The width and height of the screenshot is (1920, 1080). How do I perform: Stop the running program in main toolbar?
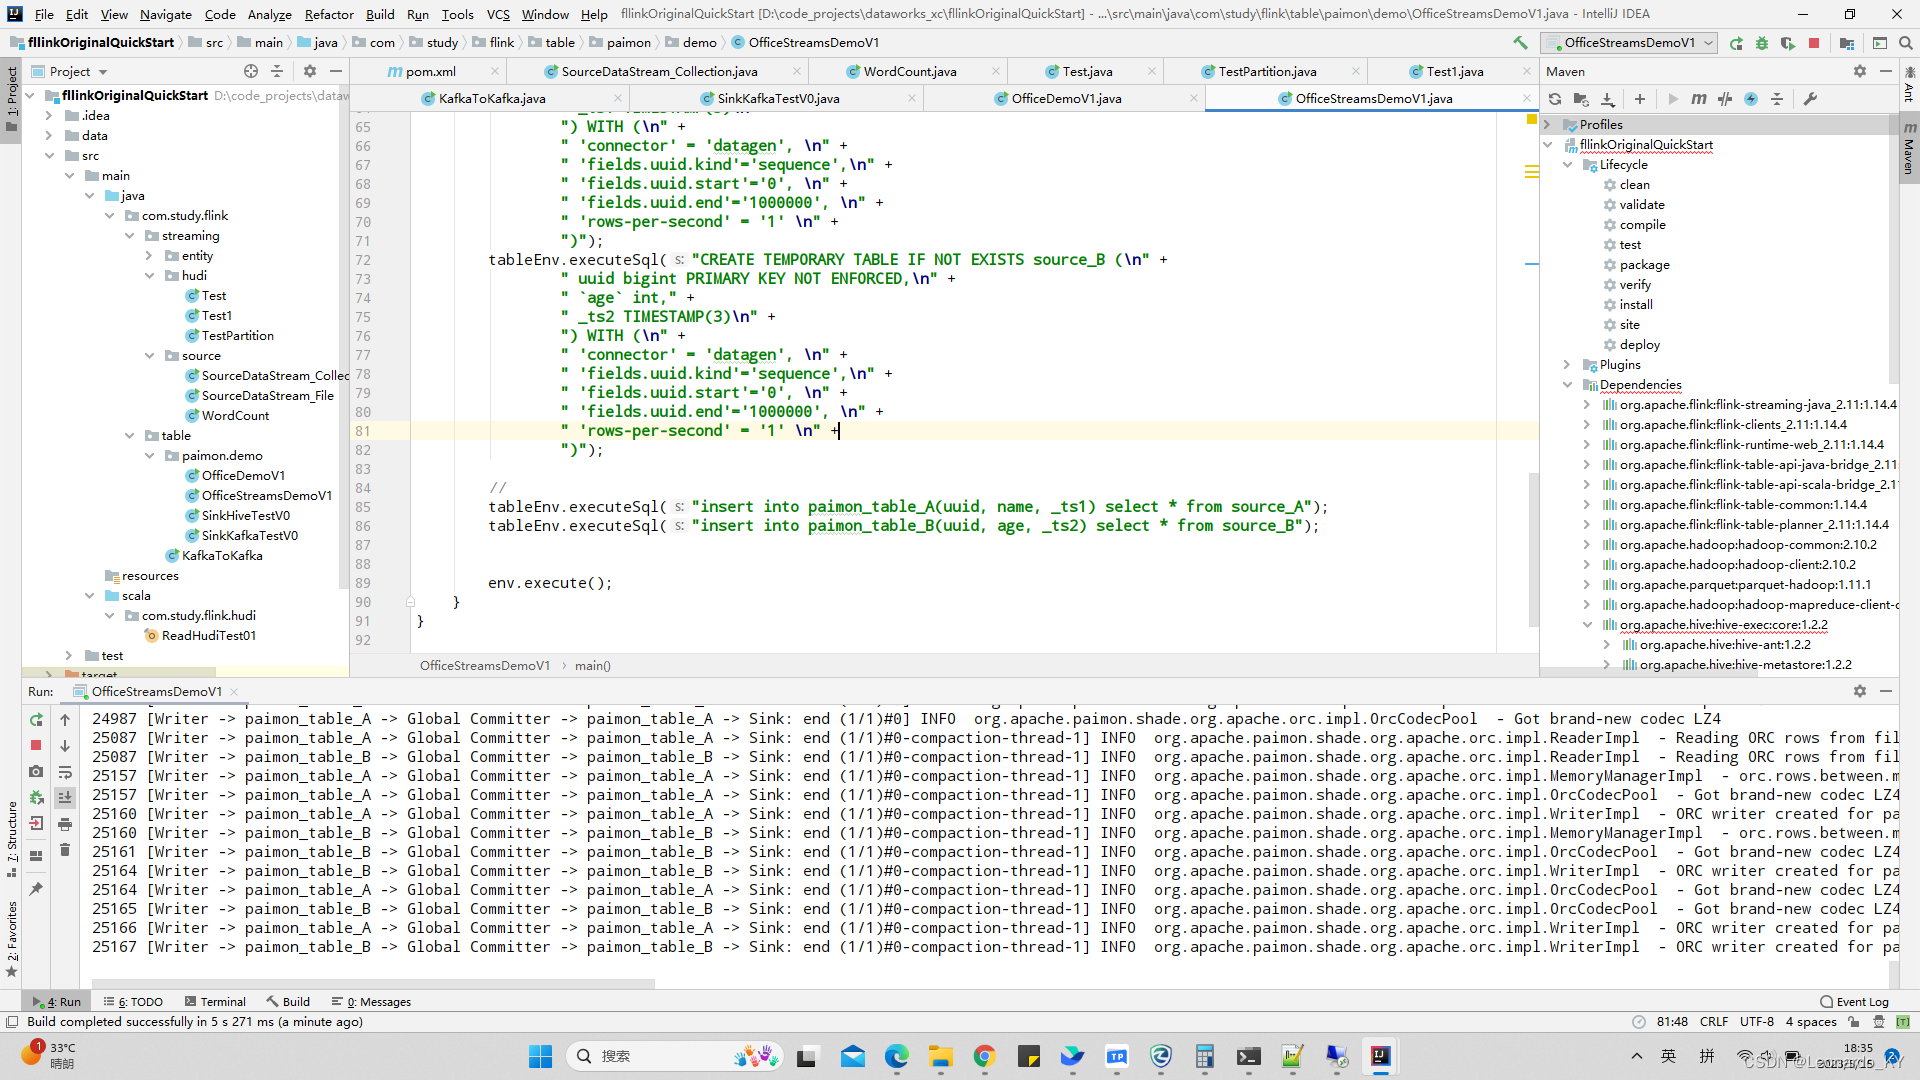coord(1814,43)
